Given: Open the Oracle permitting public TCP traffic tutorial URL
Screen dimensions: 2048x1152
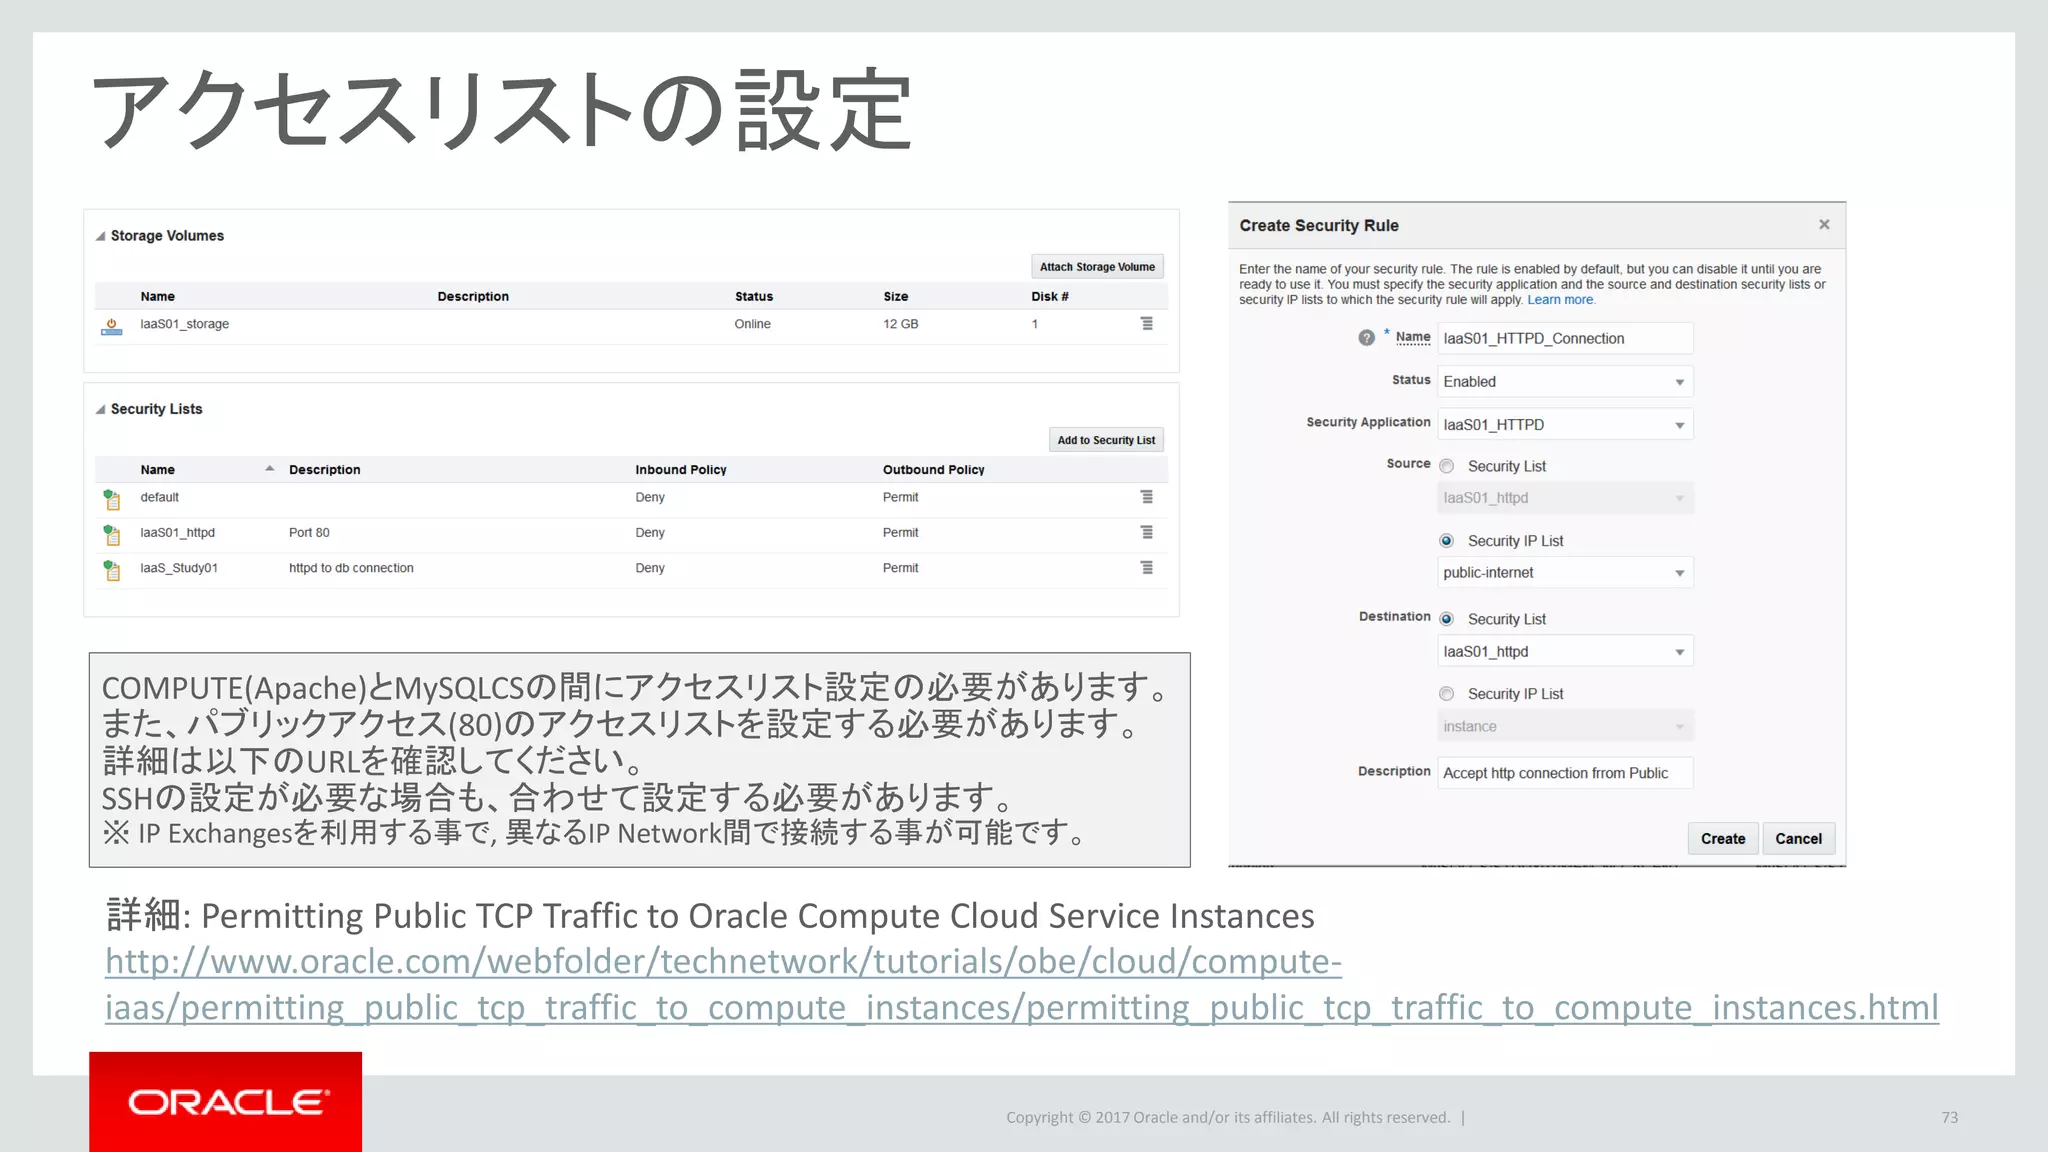Looking at the screenshot, I should pos(1021,984).
